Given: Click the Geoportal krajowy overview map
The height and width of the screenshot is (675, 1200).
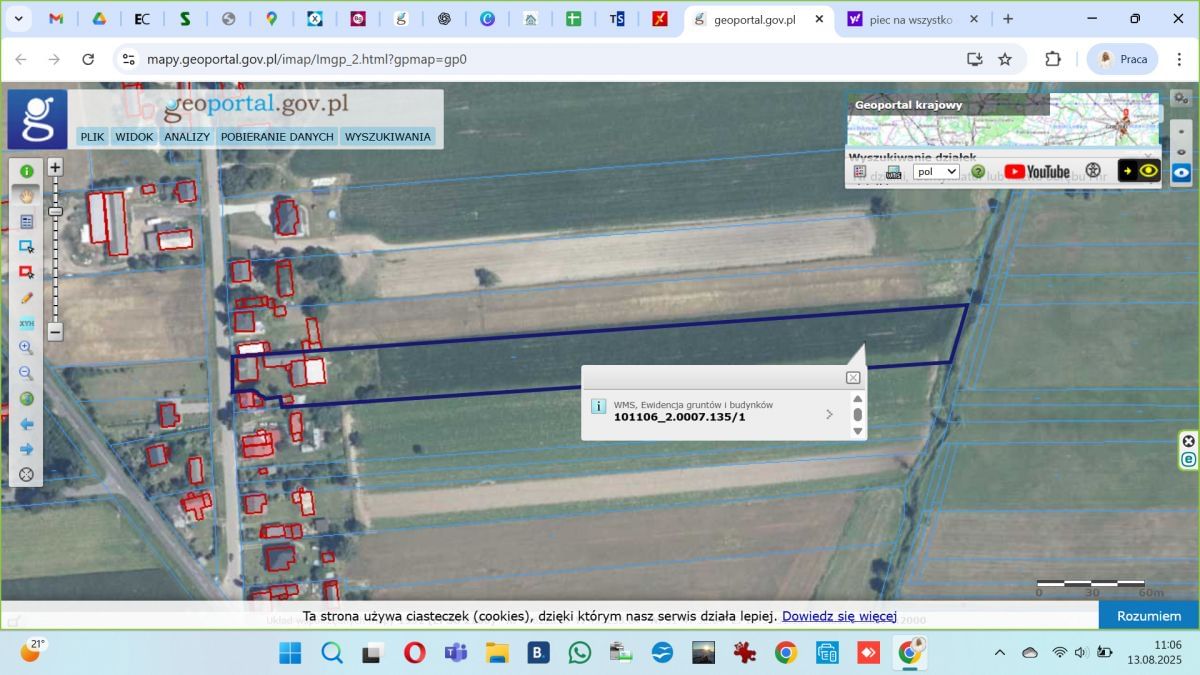Looking at the screenshot, I should point(1003,120).
